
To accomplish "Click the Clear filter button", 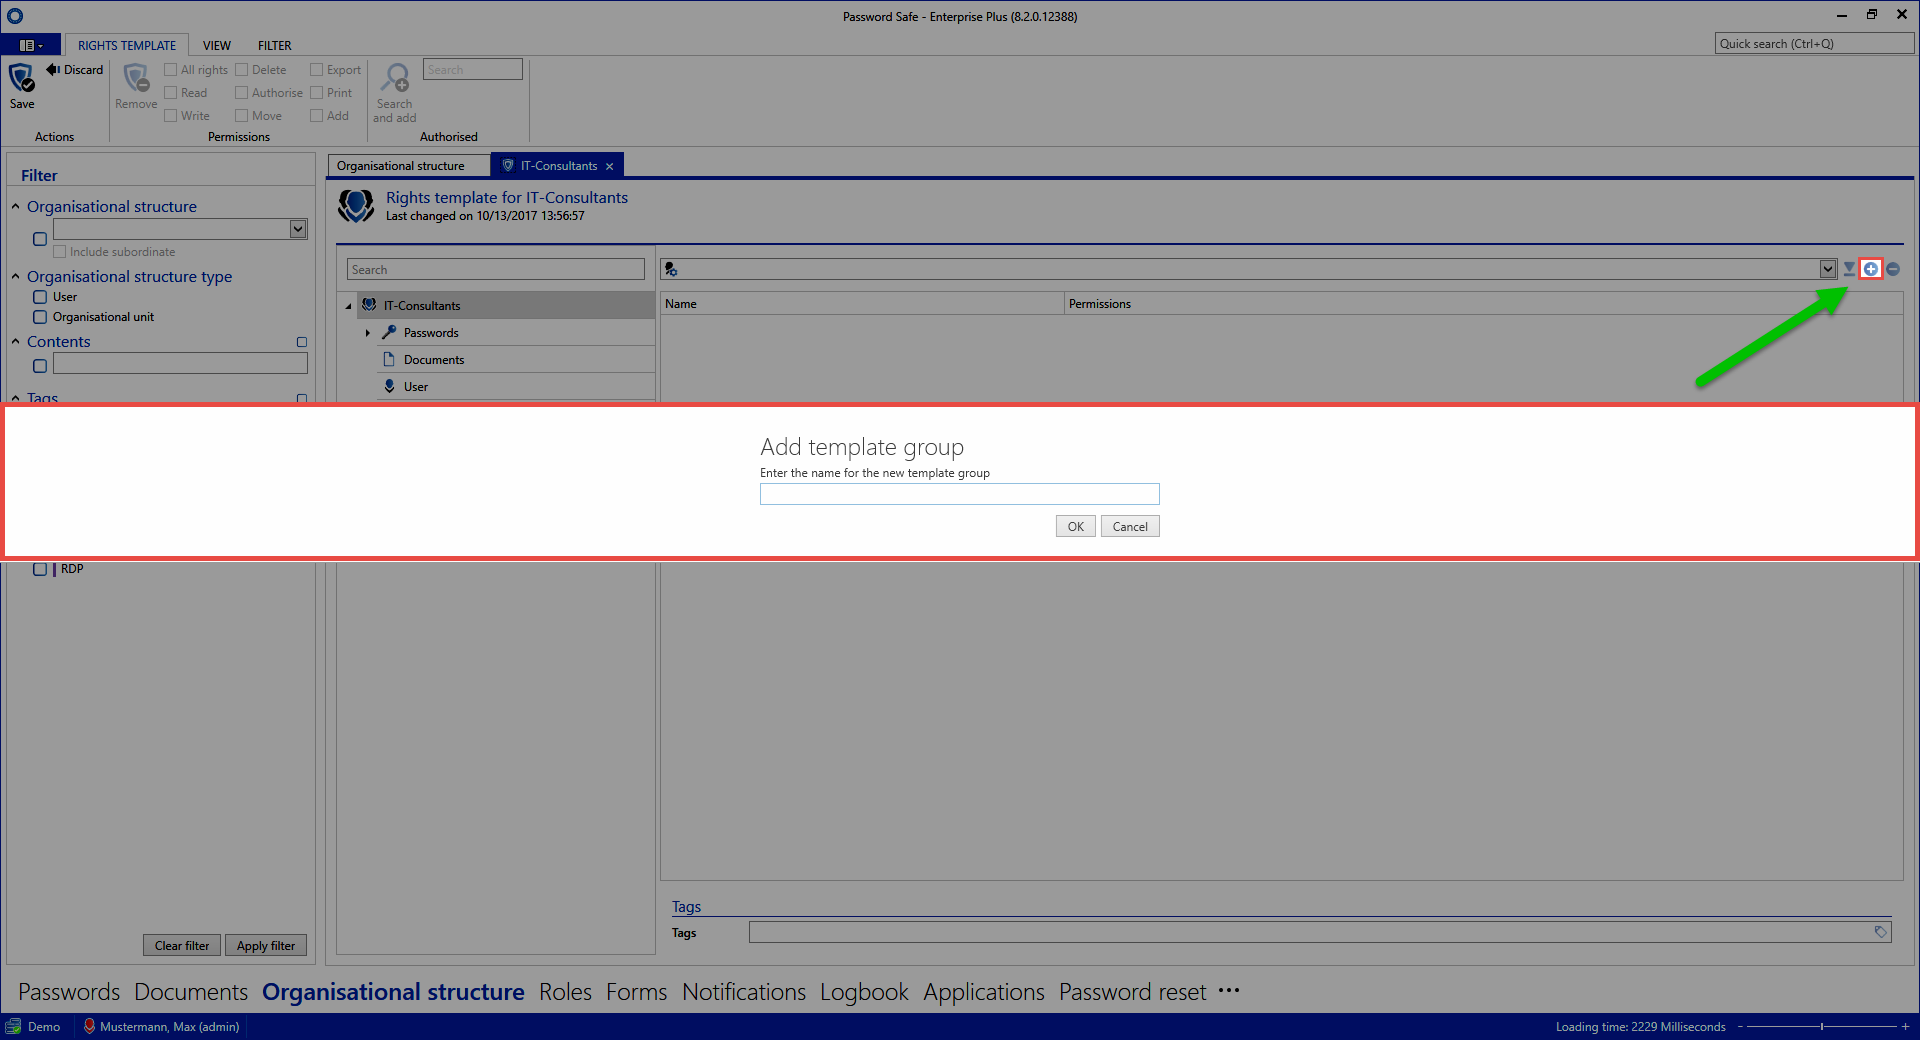I will click(182, 946).
